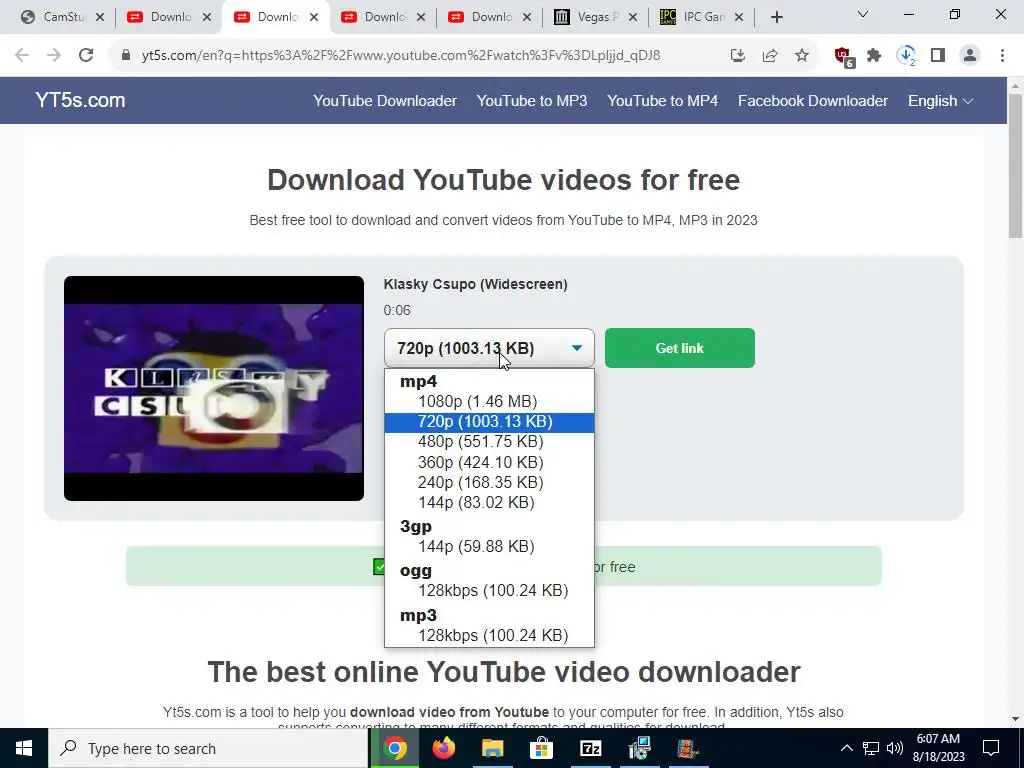
Task: Click the lock site-info icon in address bar
Action: (126, 56)
